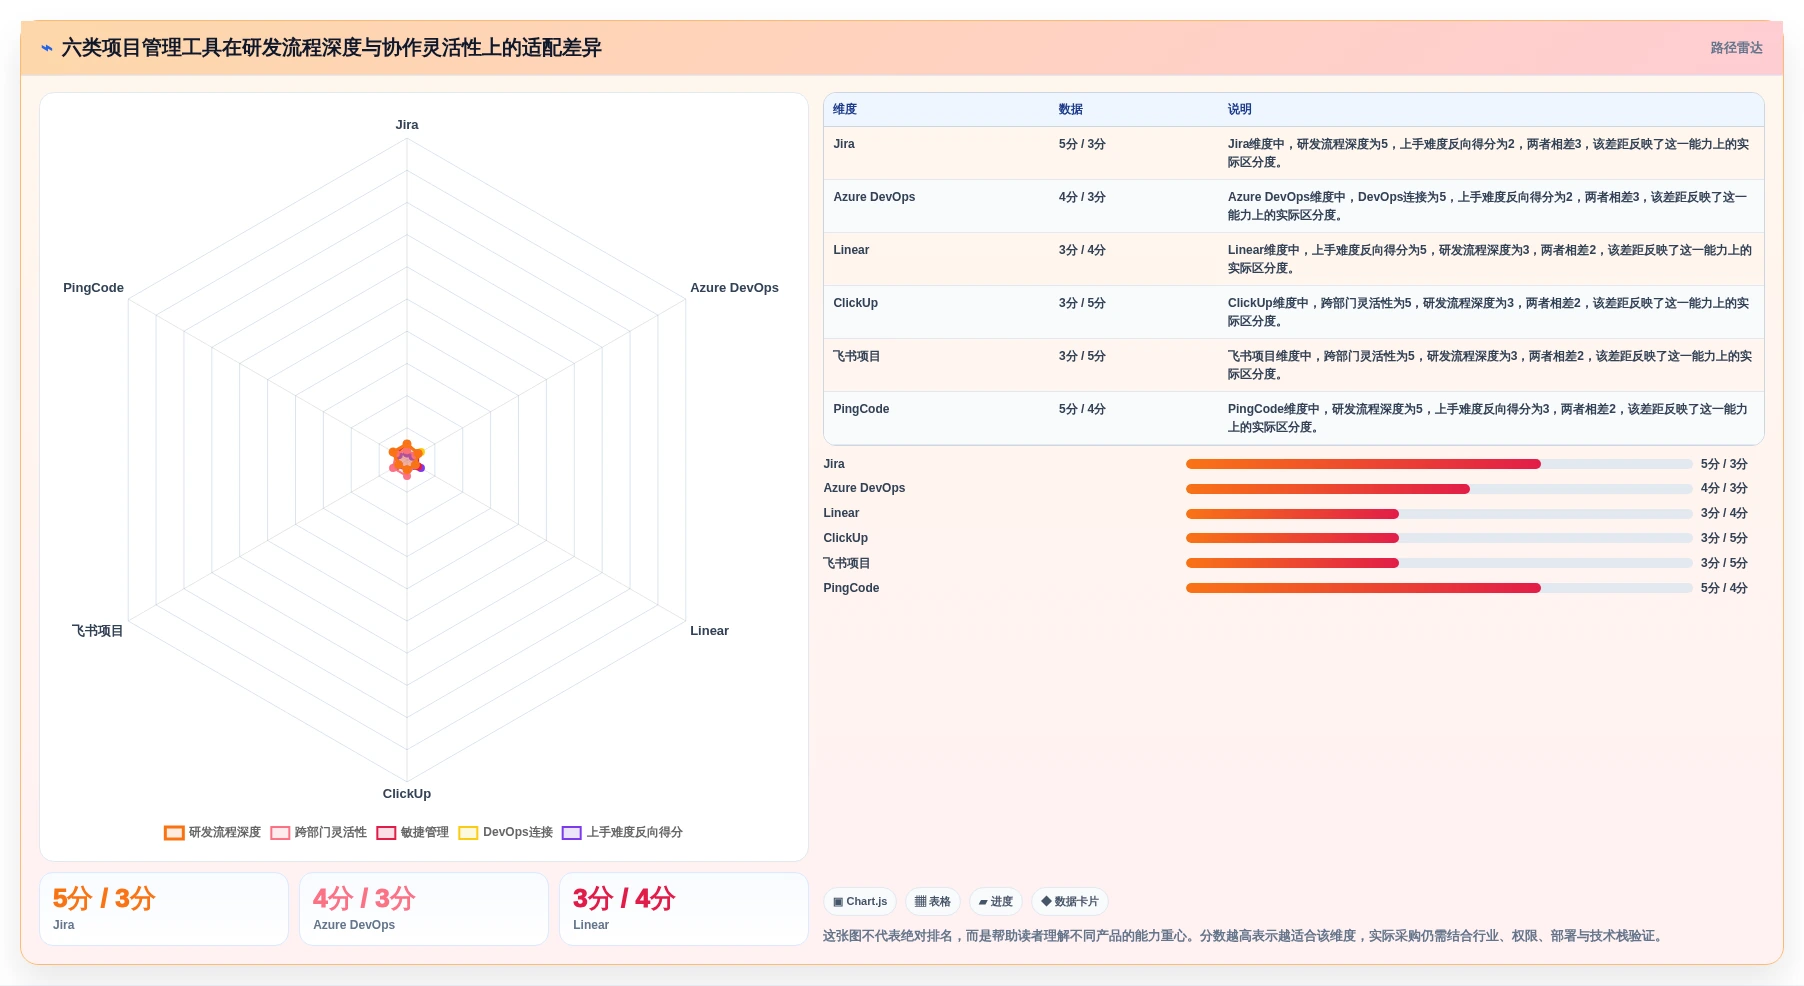This screenshot has height=986, width=1804.
Task: Toggle 敏捷管理 legend swatch
Action: coord(386,833)
